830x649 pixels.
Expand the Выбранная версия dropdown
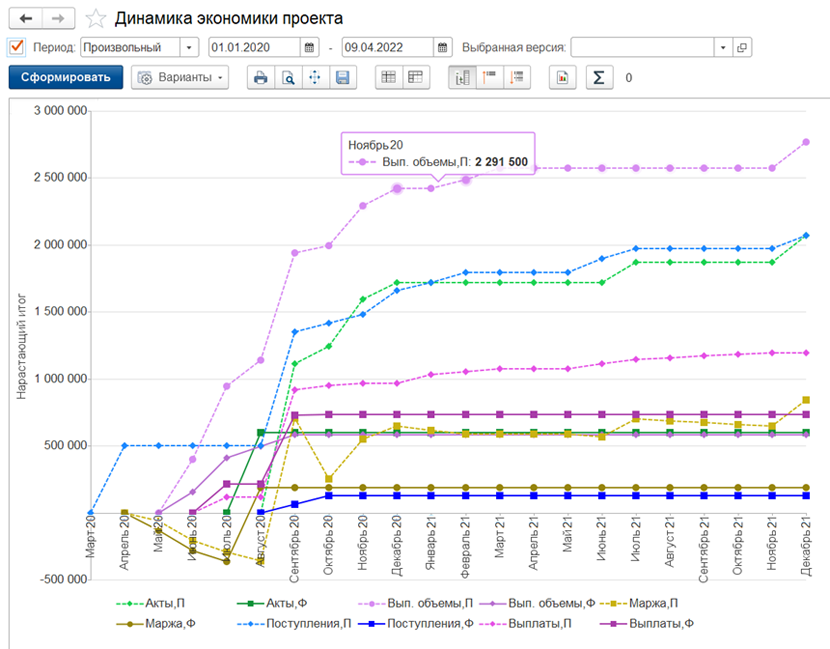pos(723,47)
